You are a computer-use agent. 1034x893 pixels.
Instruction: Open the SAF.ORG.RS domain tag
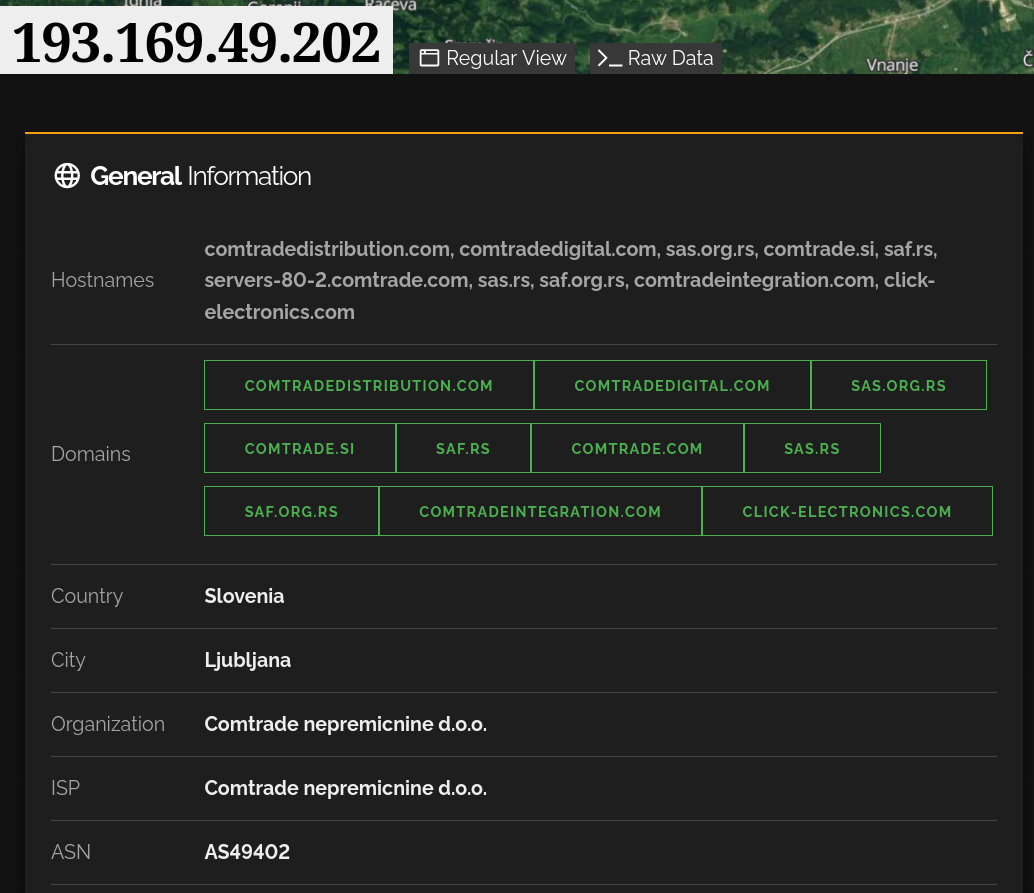coord(291,511)
